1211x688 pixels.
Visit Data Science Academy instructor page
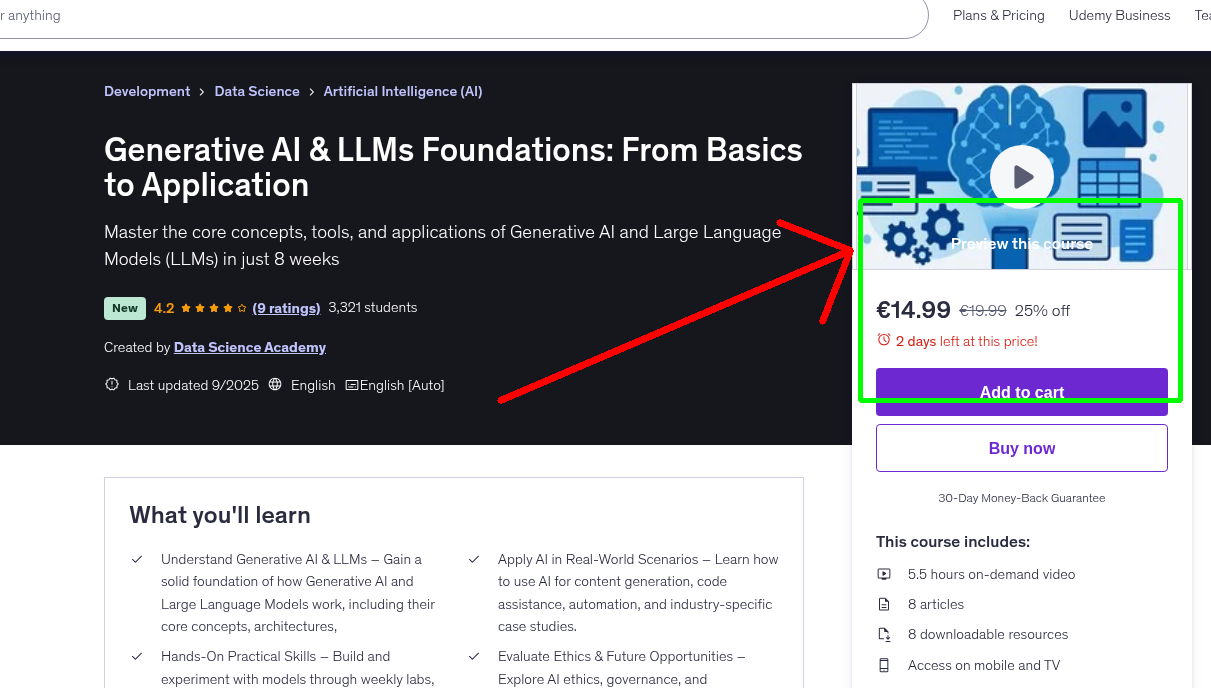249,347
